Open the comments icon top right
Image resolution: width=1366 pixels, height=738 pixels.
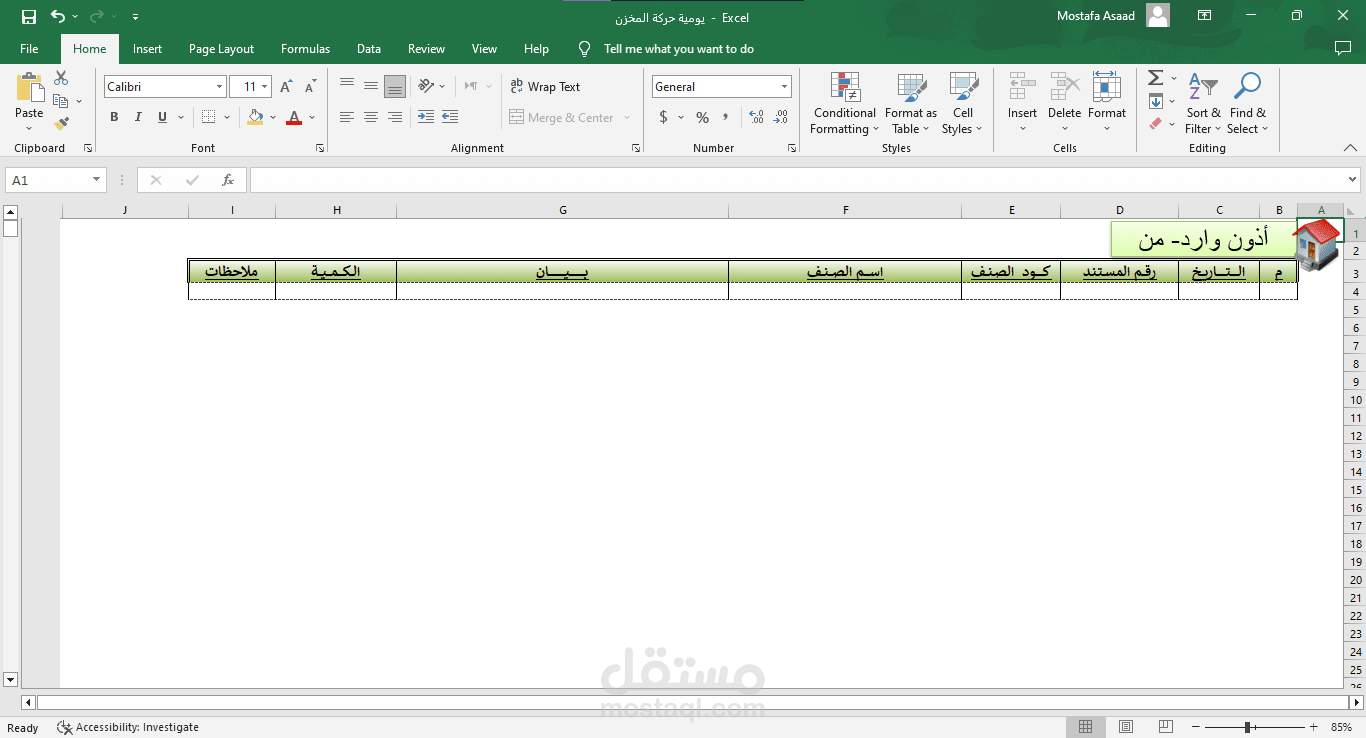(x=1343, y=48)
